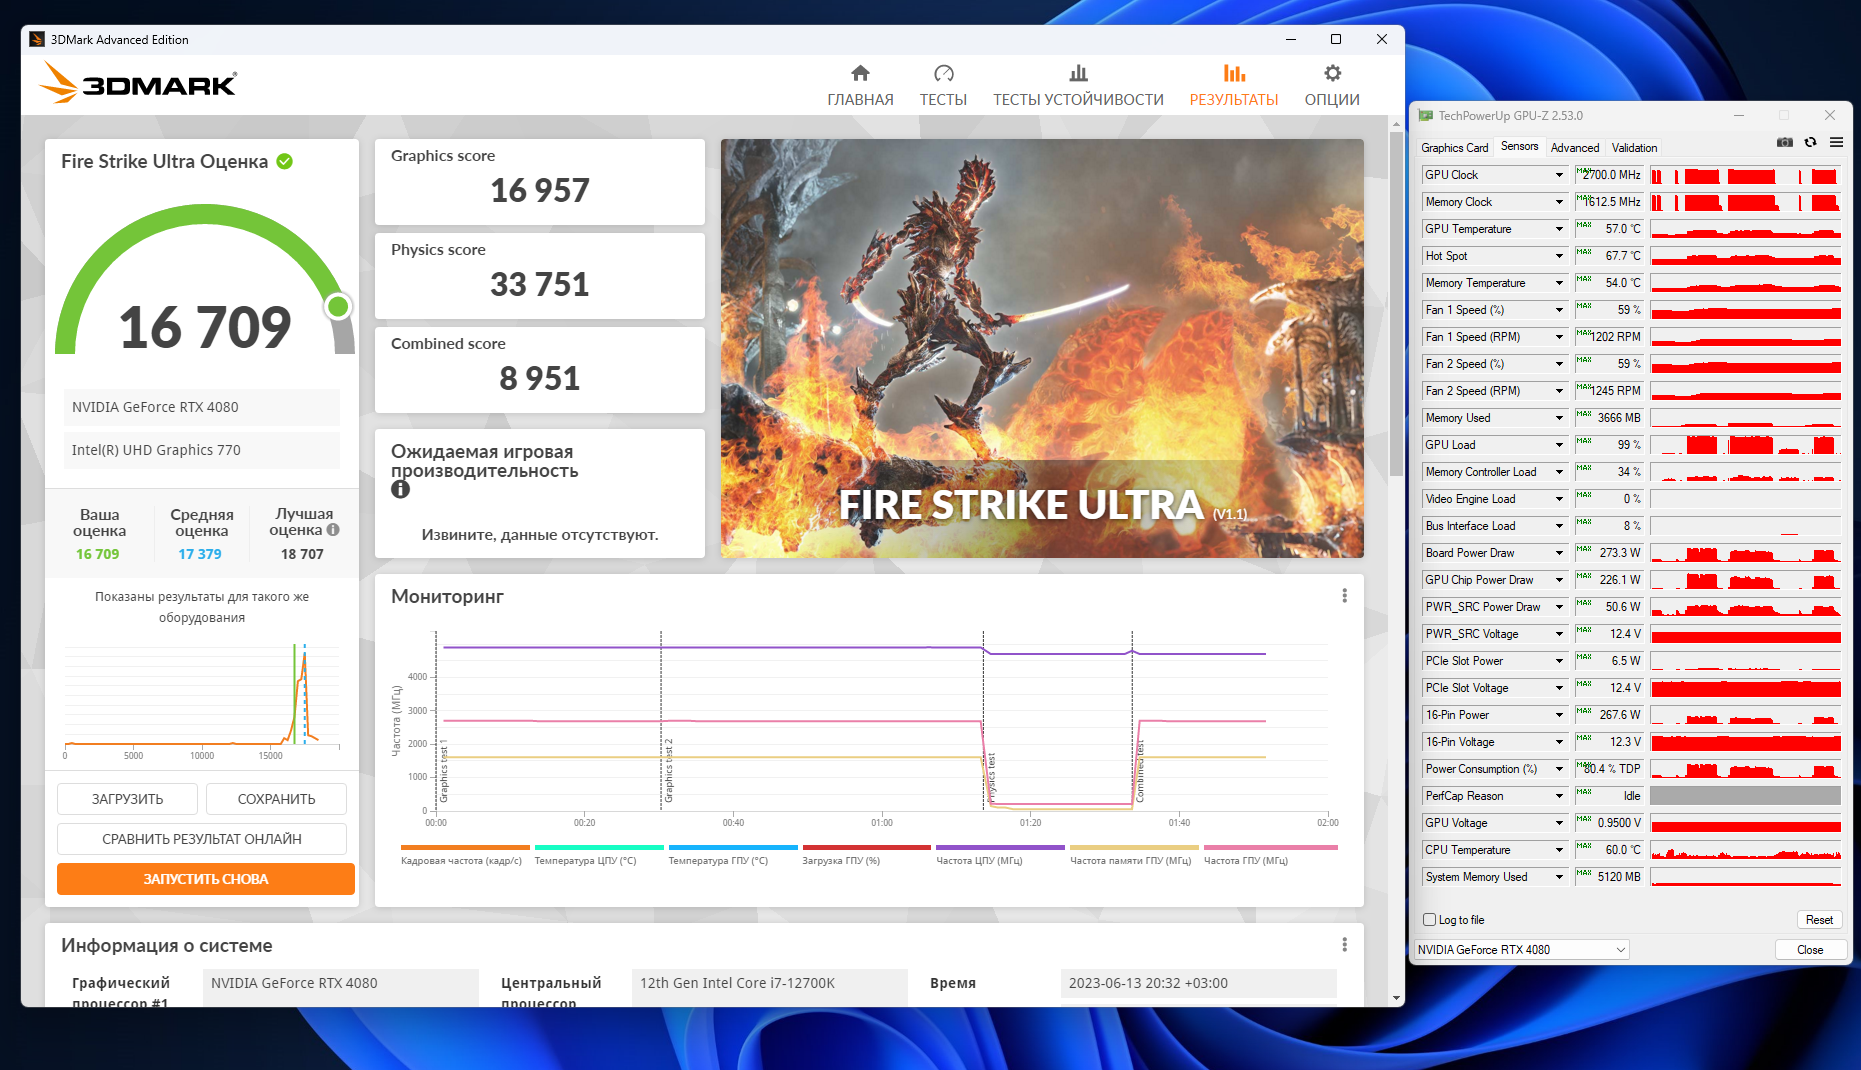Click info icon under expected gaming performance
This screenshot has width=1861, height=1070.
point(400,489)
